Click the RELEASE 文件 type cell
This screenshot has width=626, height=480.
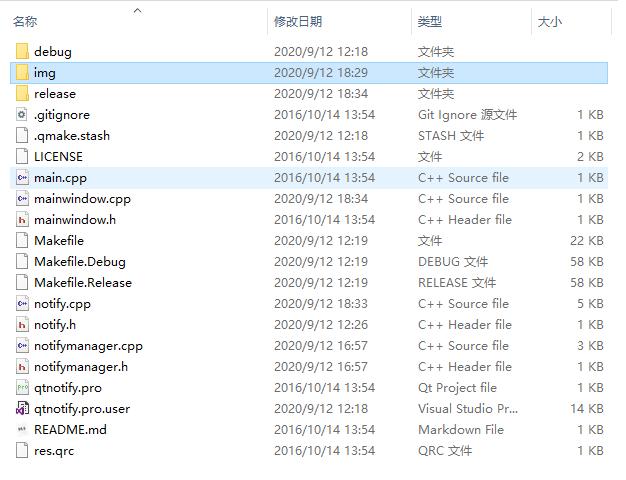(457, 283)
